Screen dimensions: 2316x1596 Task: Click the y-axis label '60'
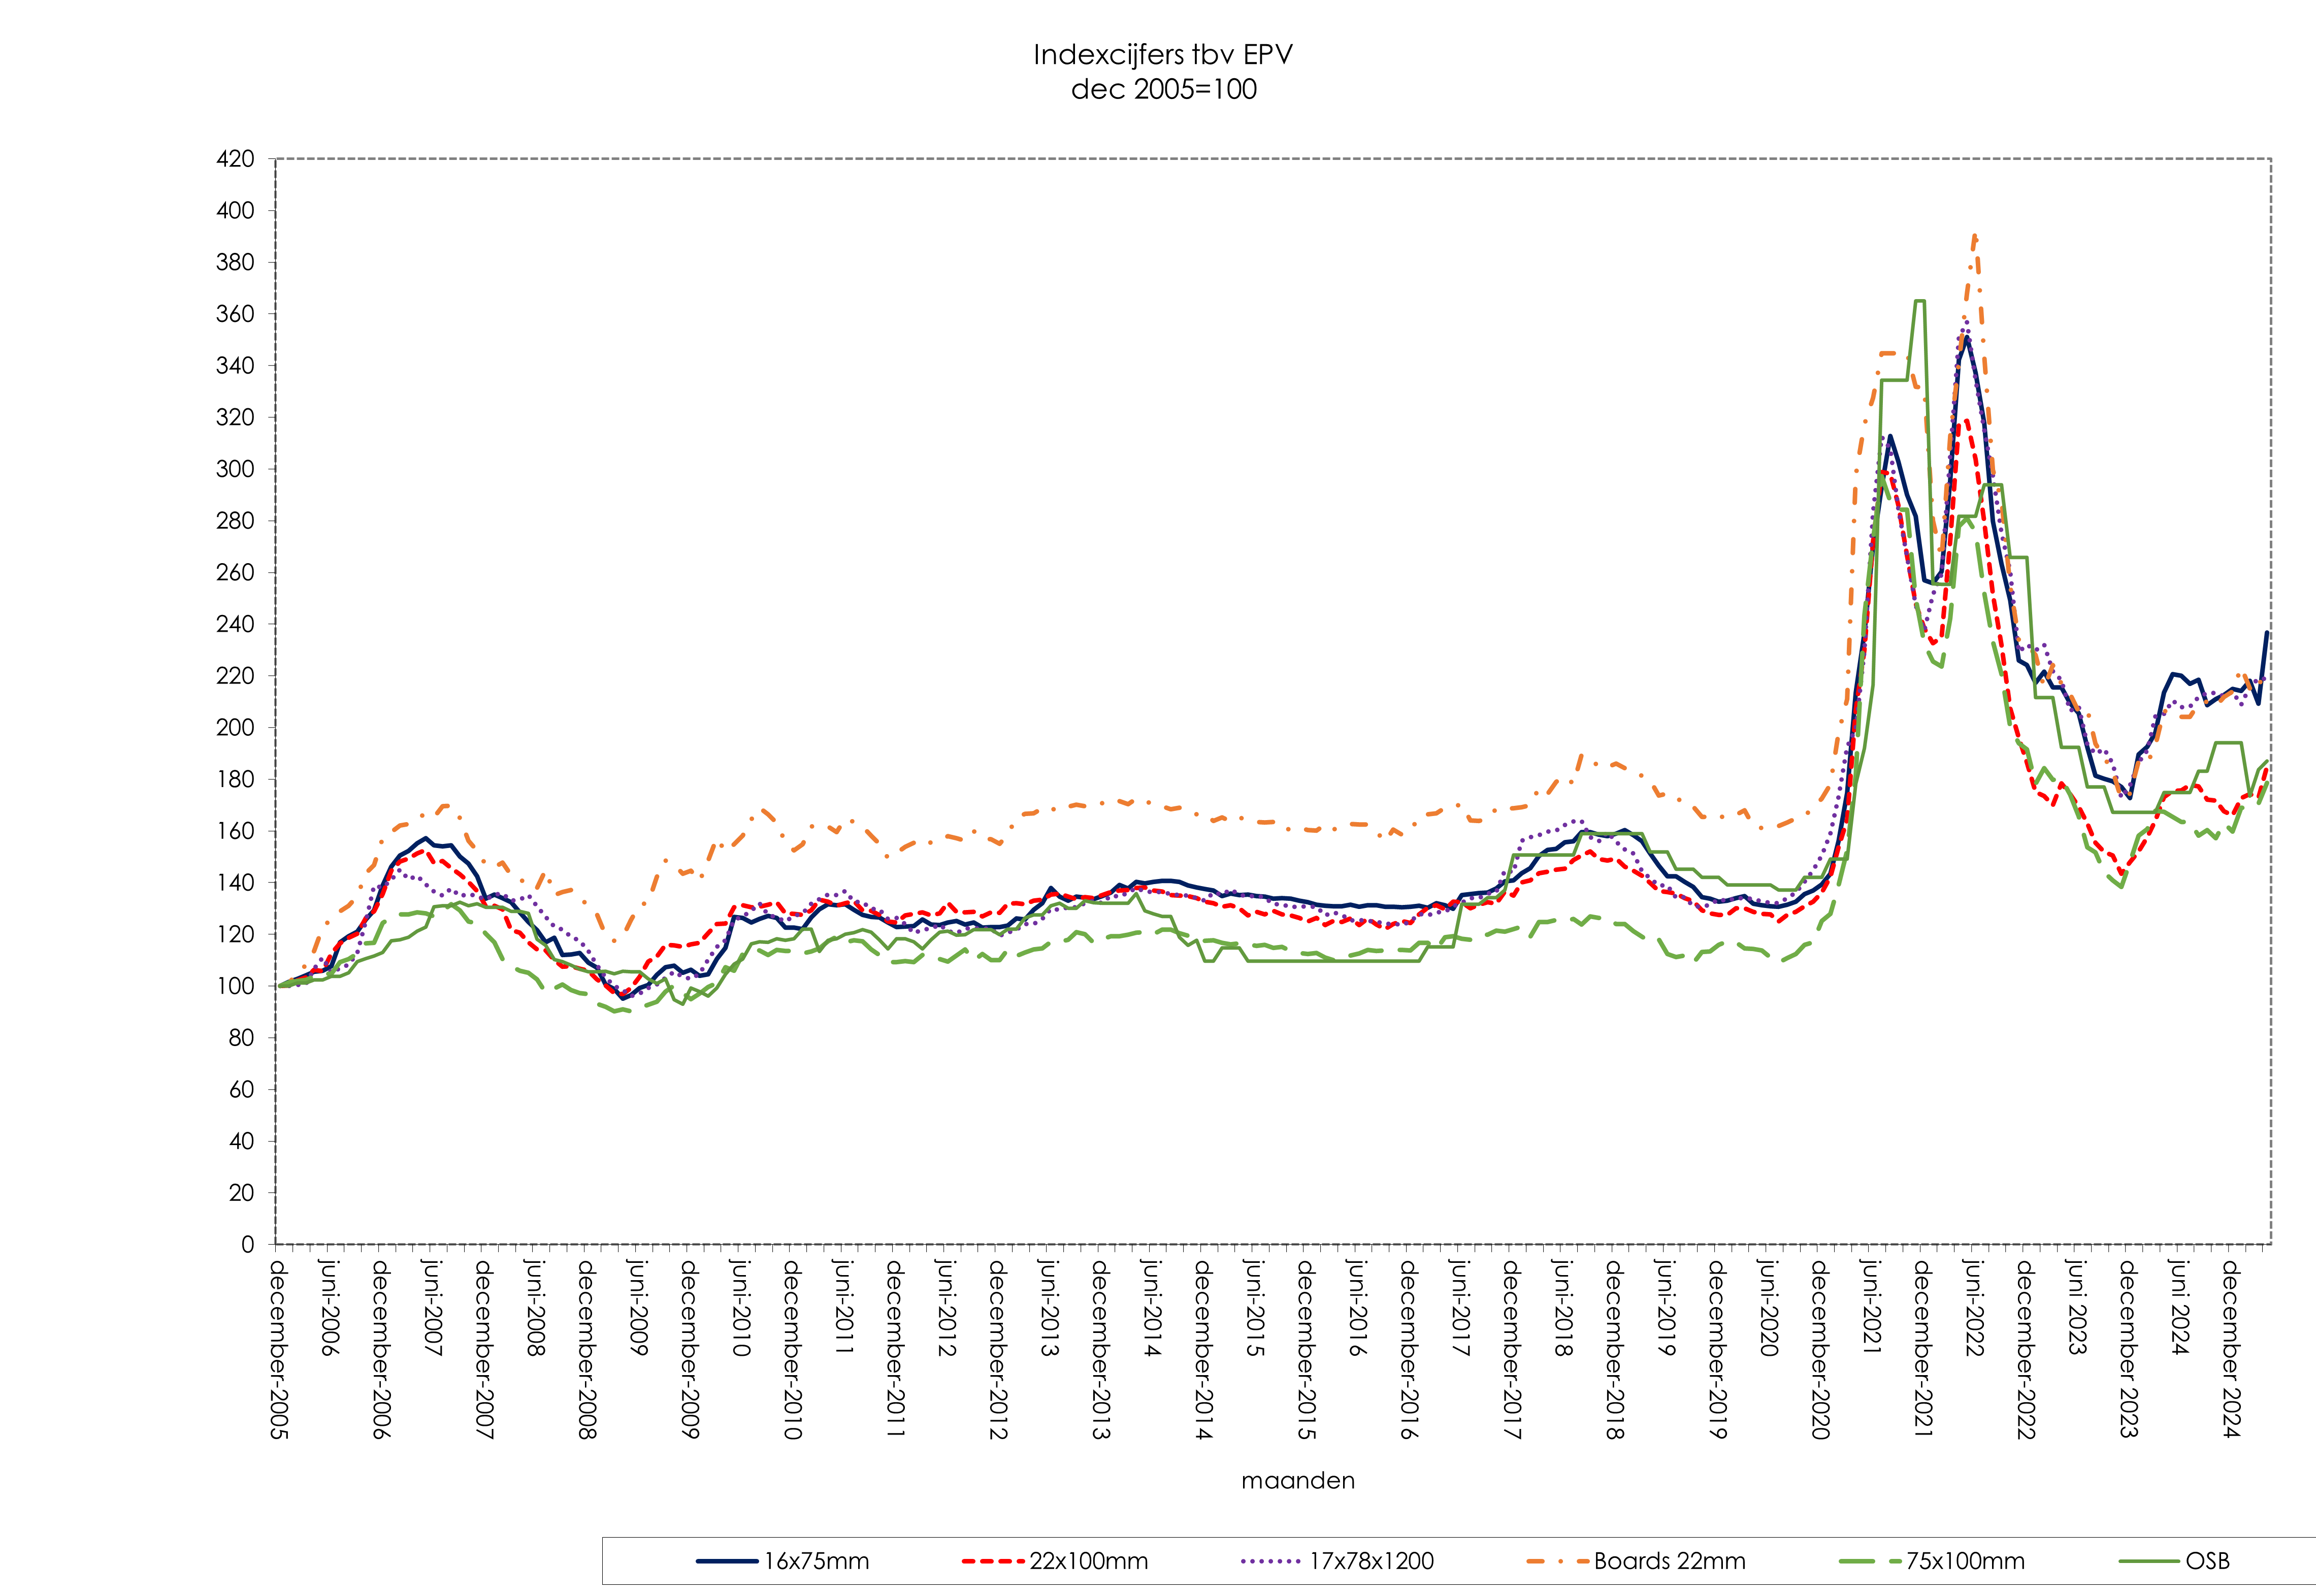click(242, 1090)
